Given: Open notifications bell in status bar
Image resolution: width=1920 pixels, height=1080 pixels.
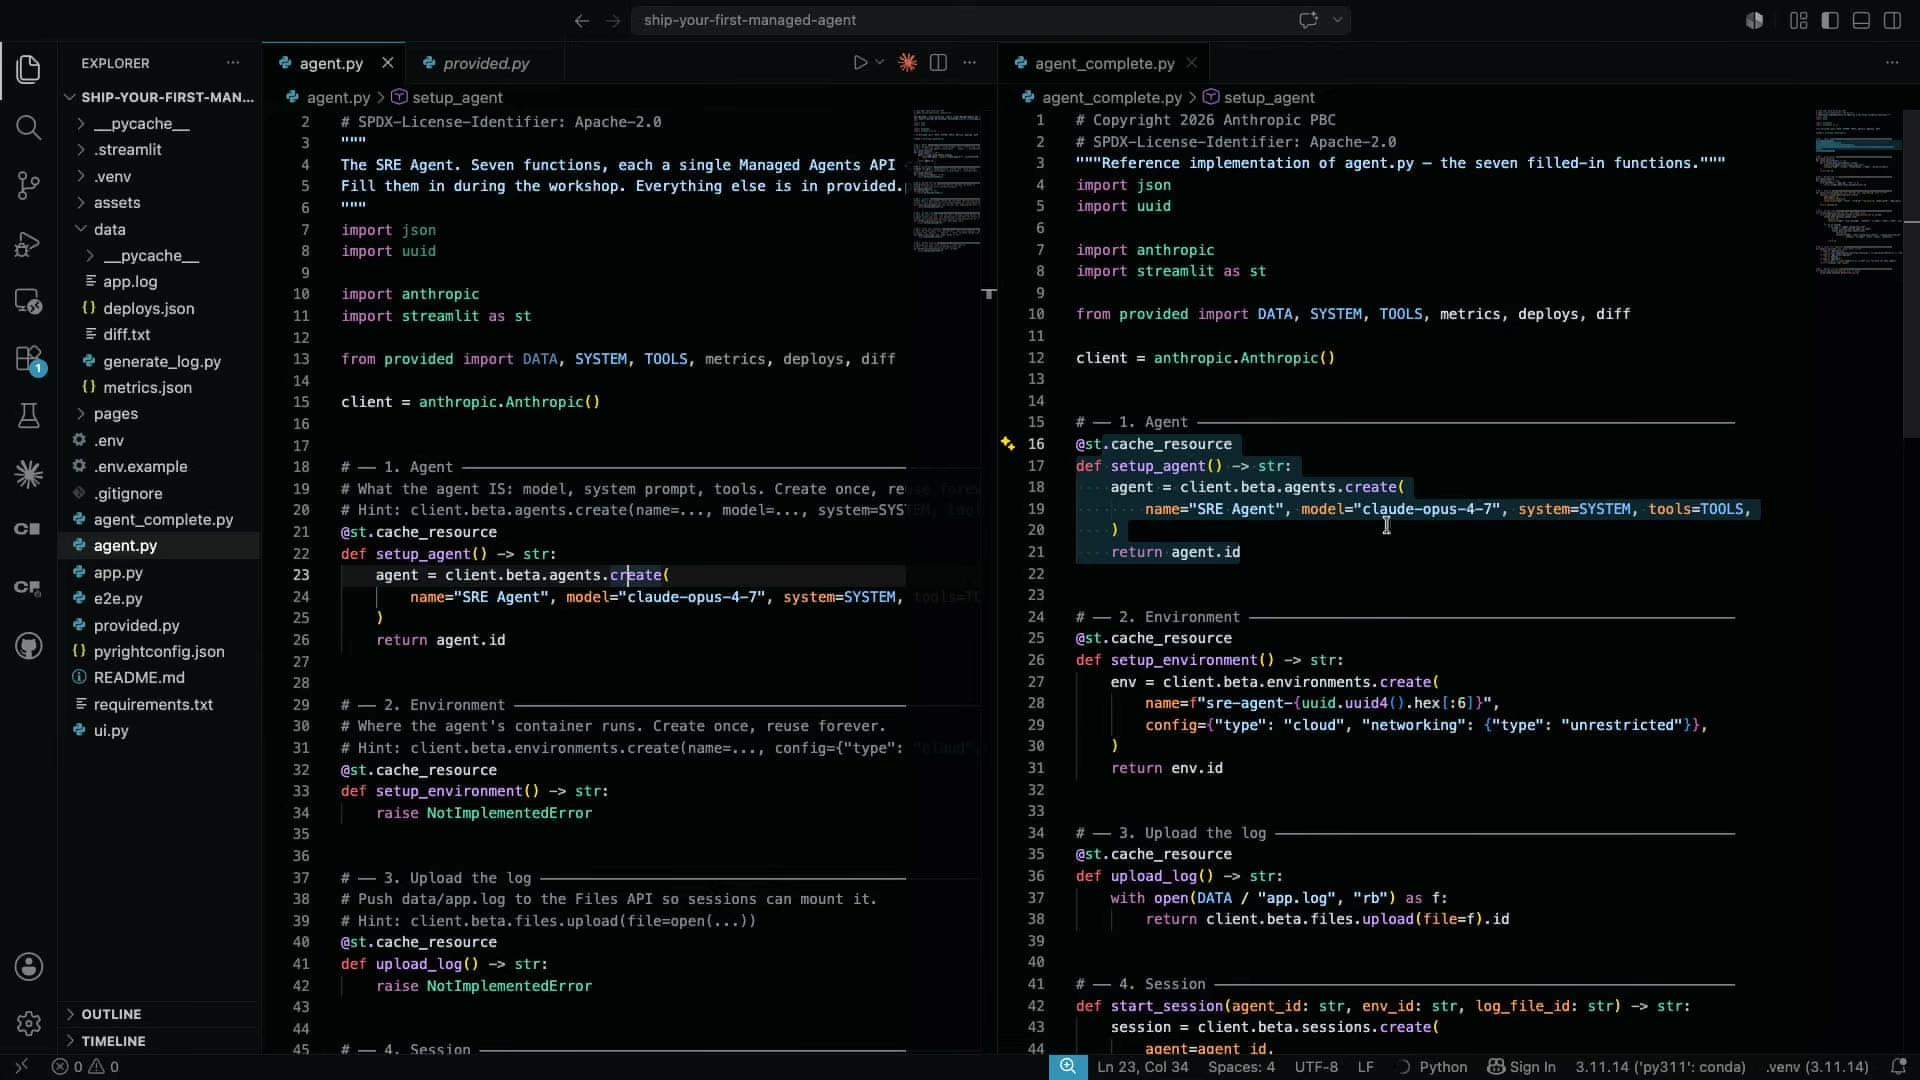Looking at the screenshot, I should point(1898,1067).
